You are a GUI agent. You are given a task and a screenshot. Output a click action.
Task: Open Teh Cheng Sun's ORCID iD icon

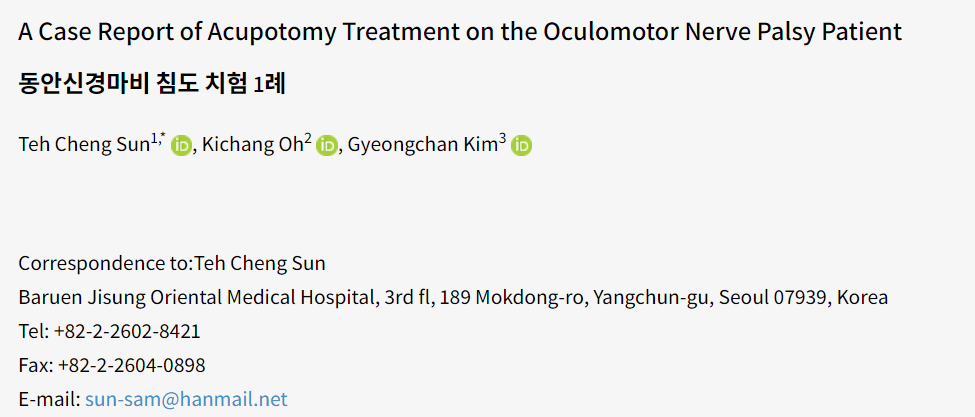181,145
